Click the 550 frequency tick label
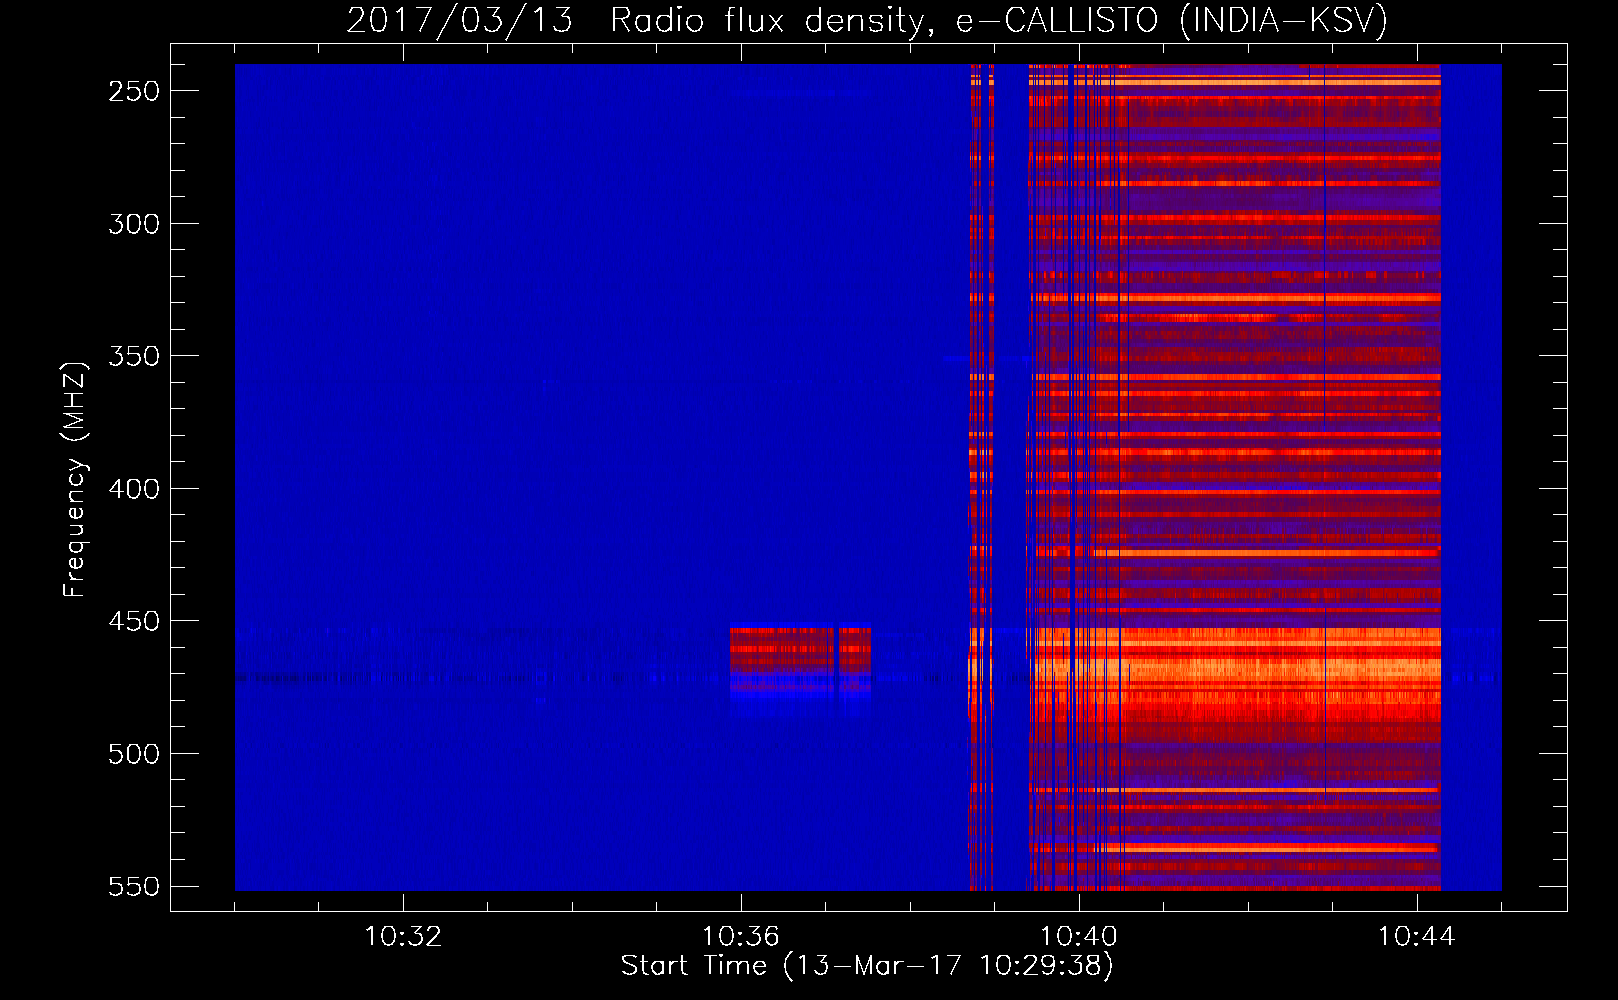The image size is (1618, 1000). click(134, 886)
